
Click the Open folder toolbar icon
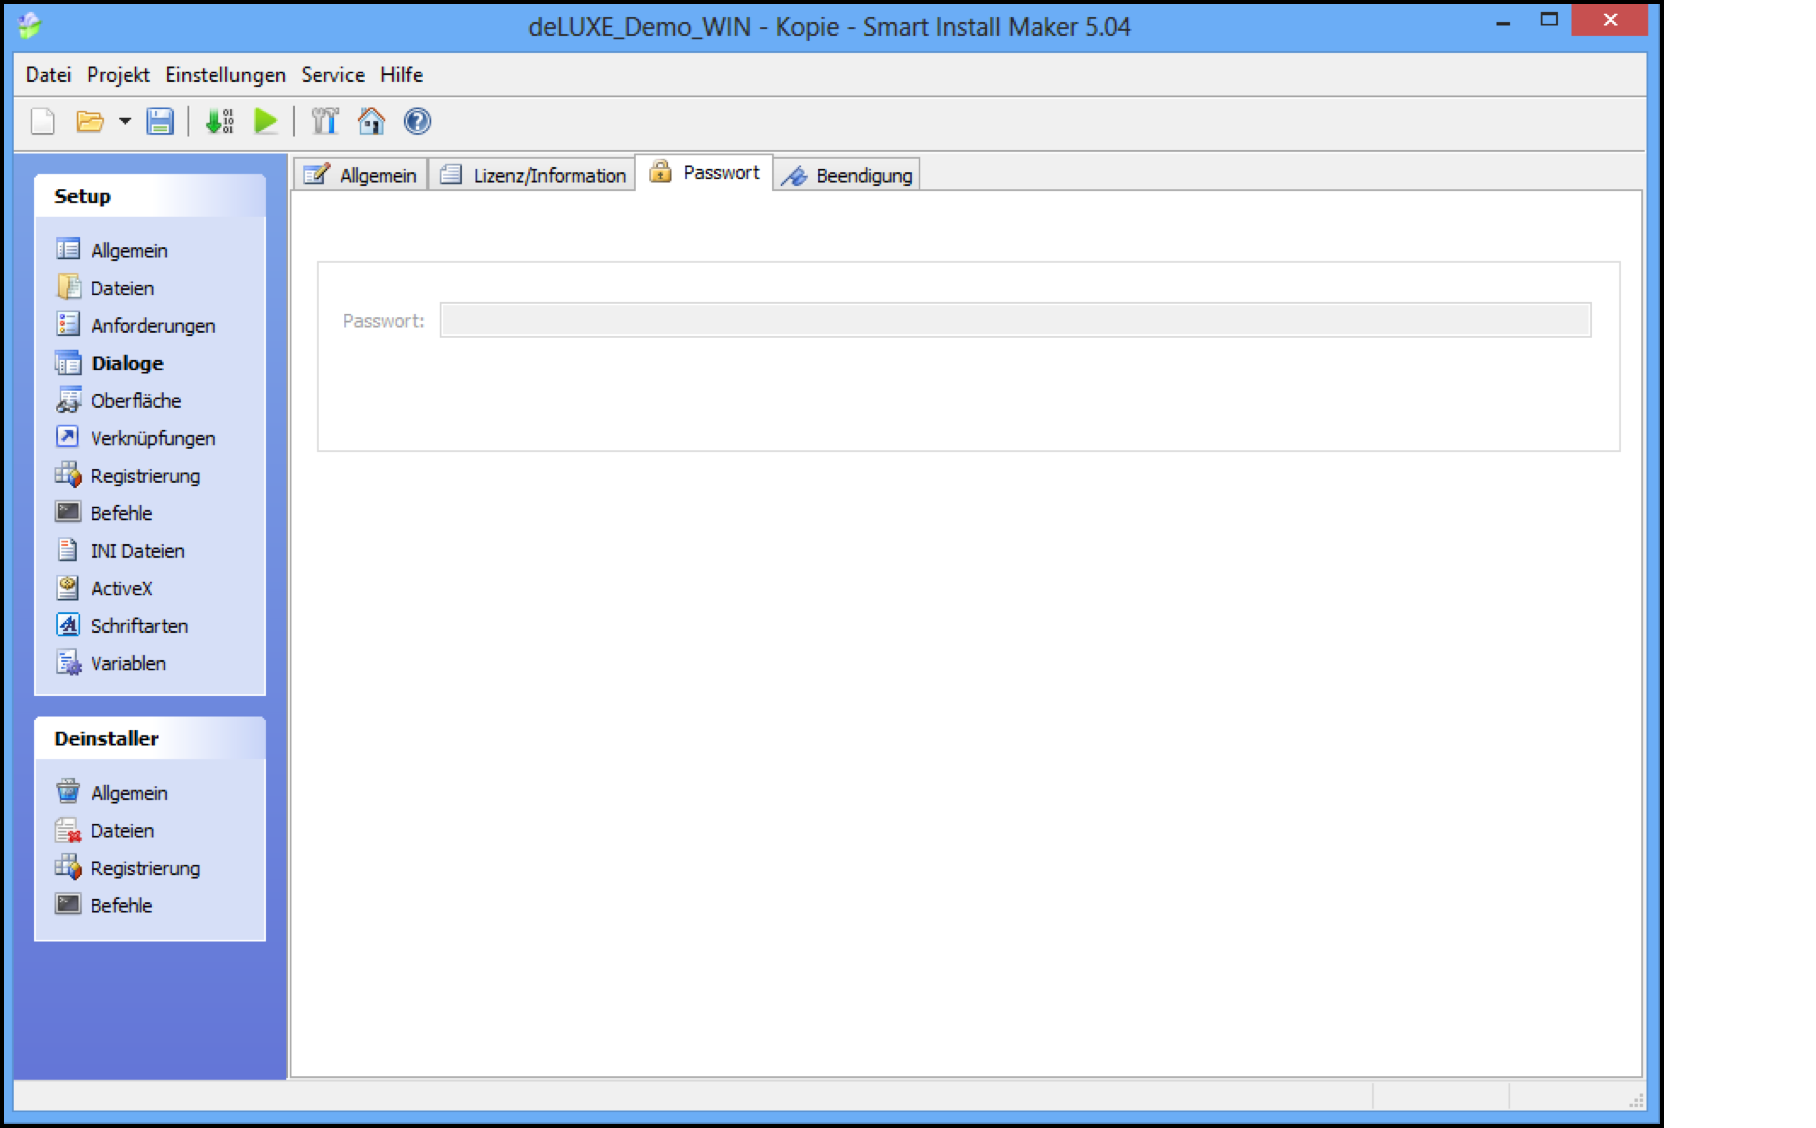pos(90,122)
